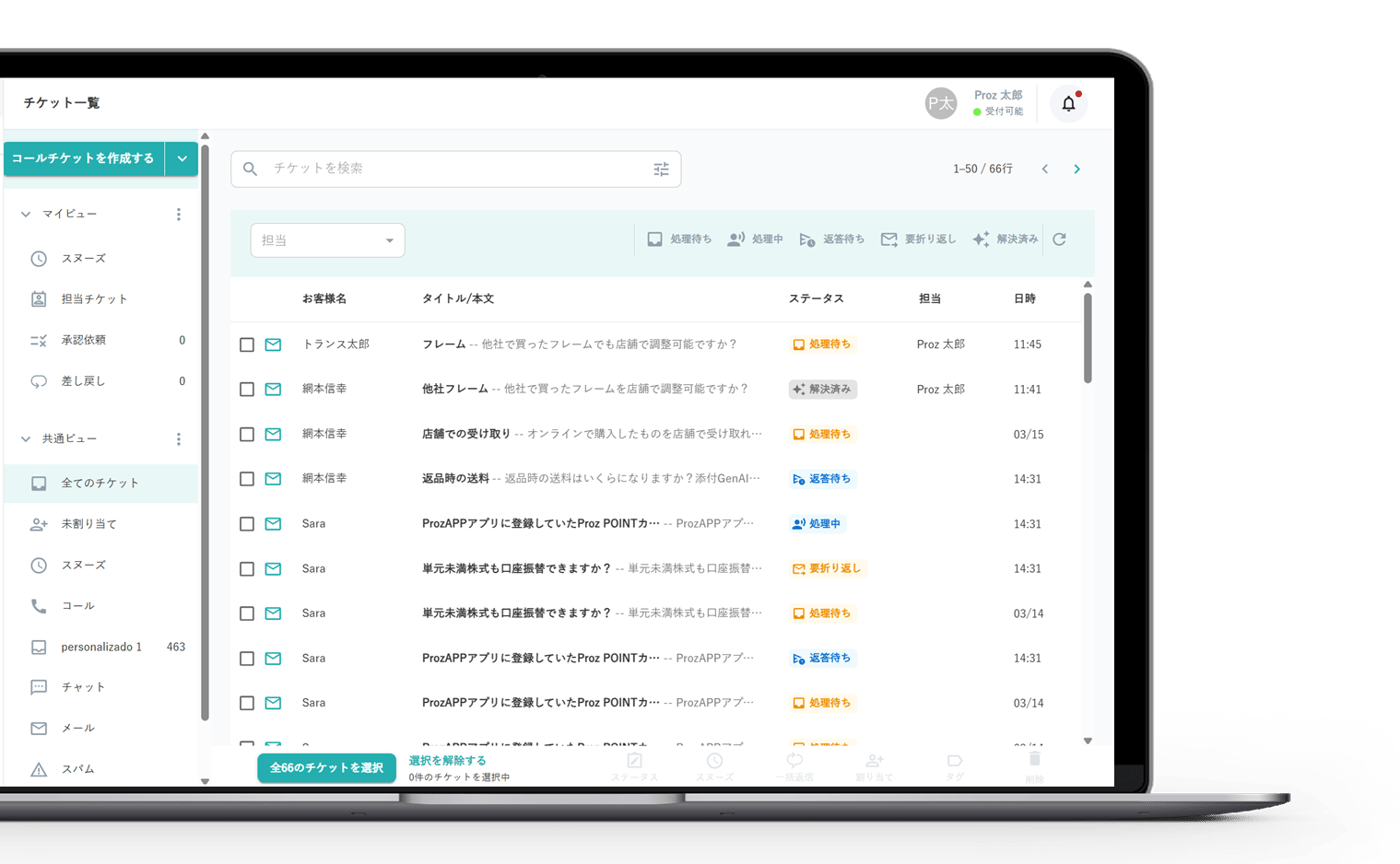The width and height of the screenshot is (1400, 864).
Task: Click 要折り返し badge in Sara row
Action: pyautogui.click(x=826, y=568)
